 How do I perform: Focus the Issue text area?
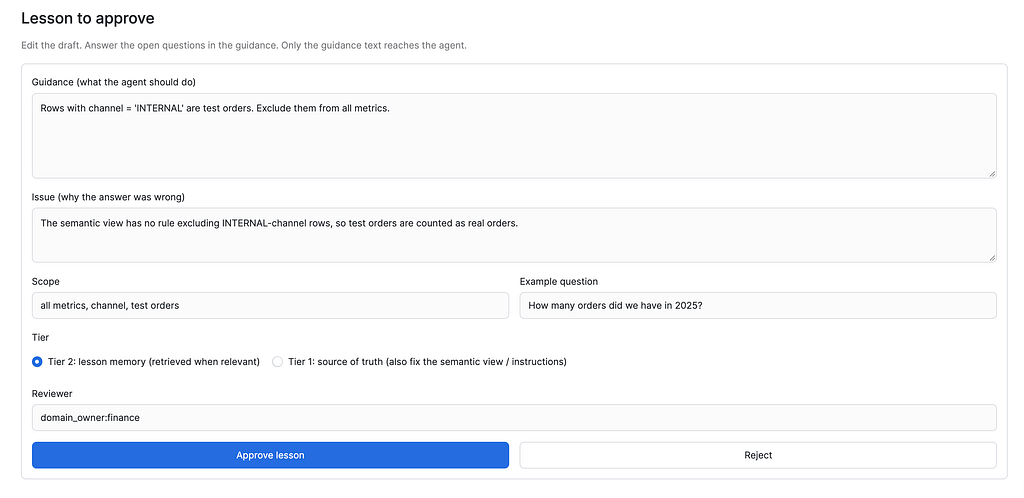tap(514, 235)
